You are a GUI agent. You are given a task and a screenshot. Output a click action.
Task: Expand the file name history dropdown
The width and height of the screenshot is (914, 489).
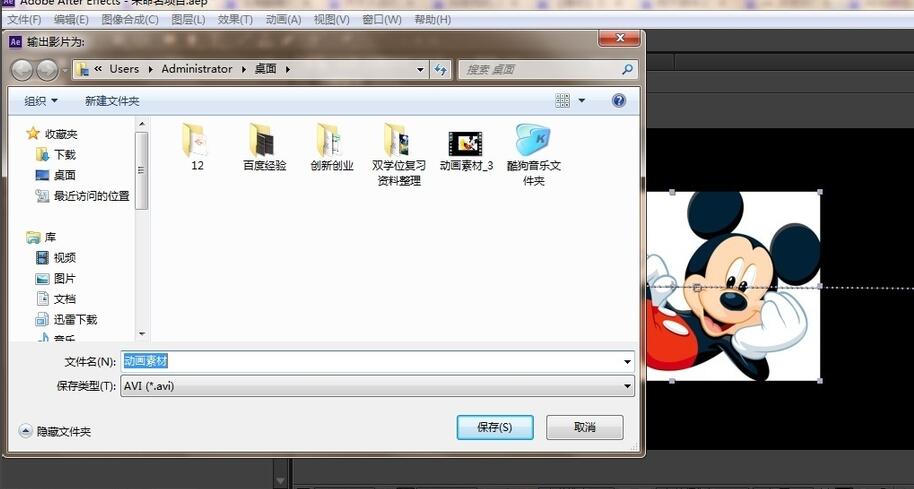pos(627,362)
